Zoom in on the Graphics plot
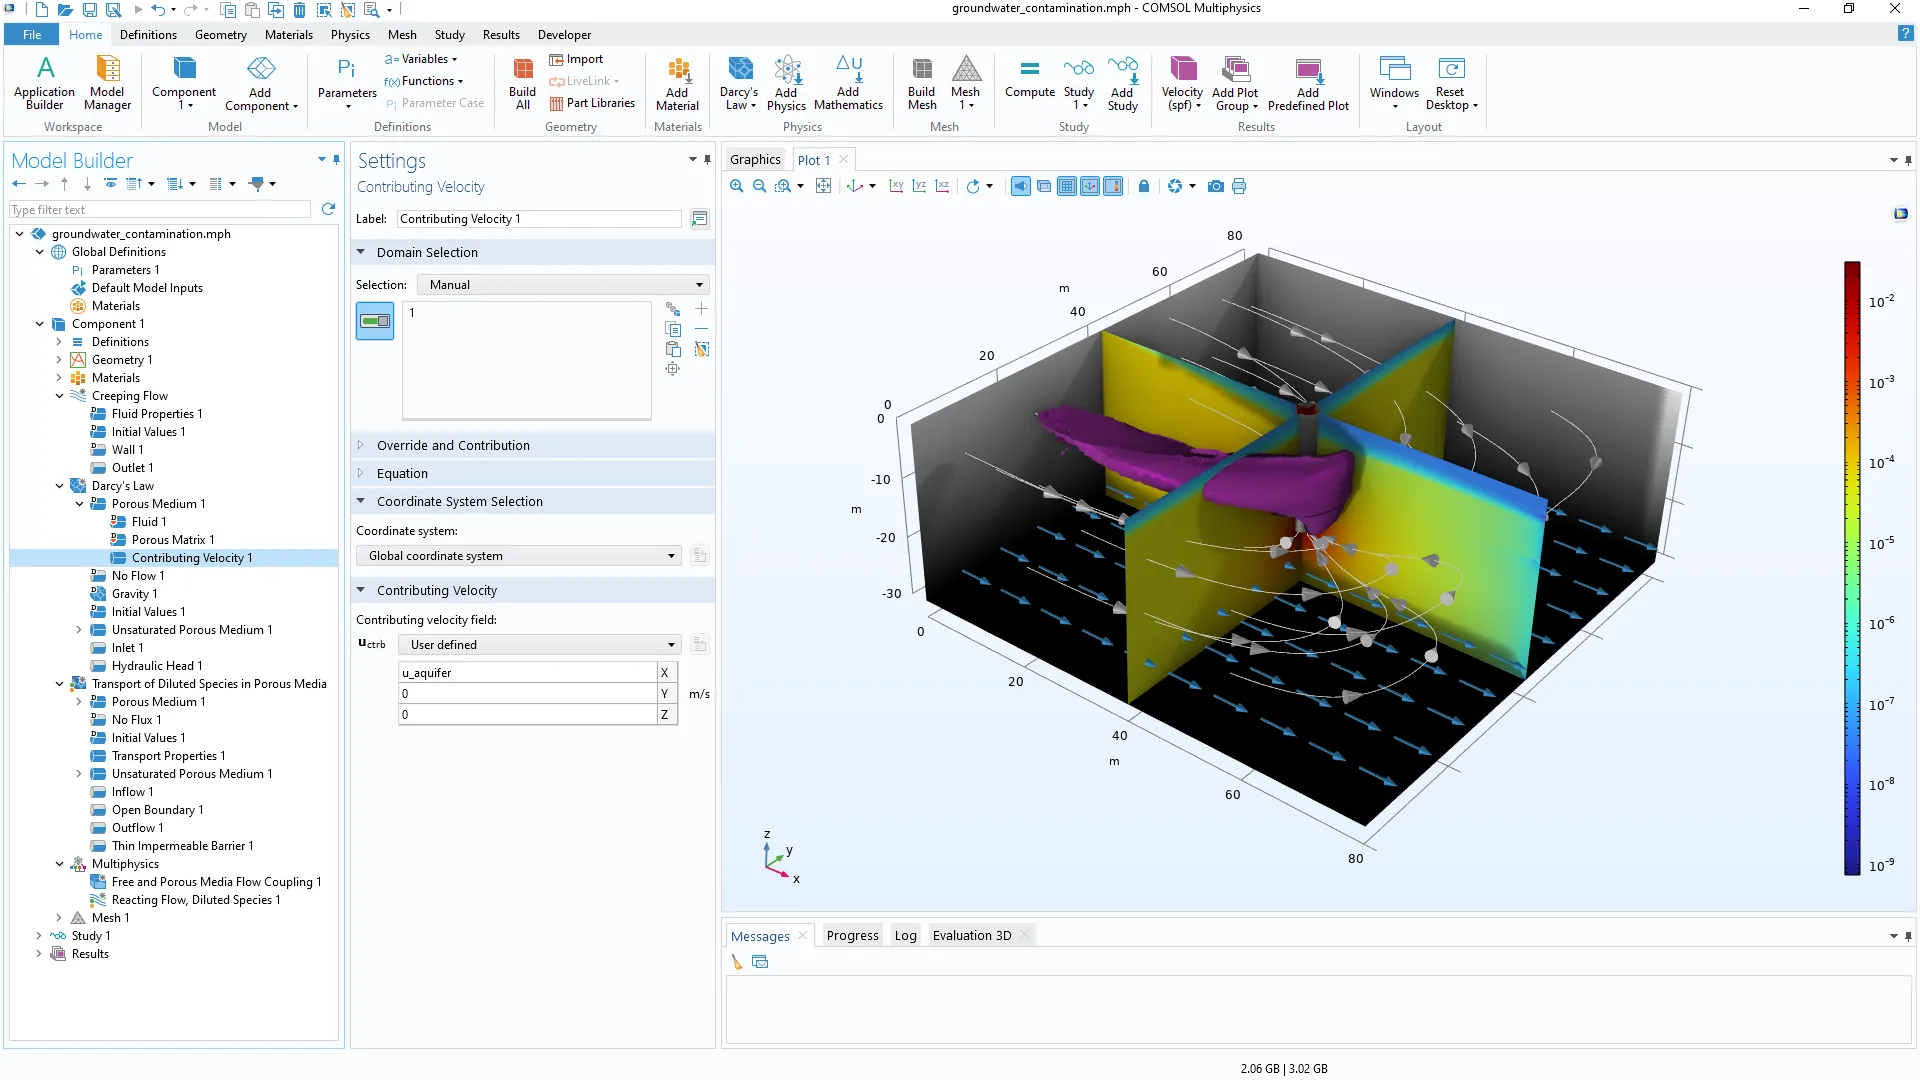Screen dimensions: 1920x1080 tap(737, 186)
